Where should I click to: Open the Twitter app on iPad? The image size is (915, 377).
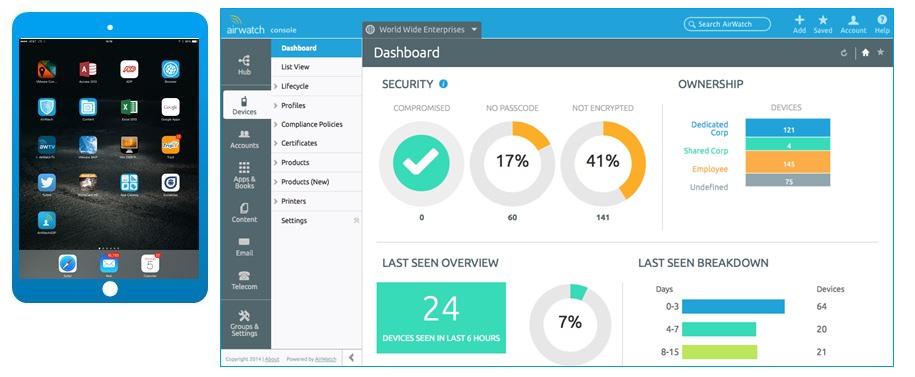47,183
